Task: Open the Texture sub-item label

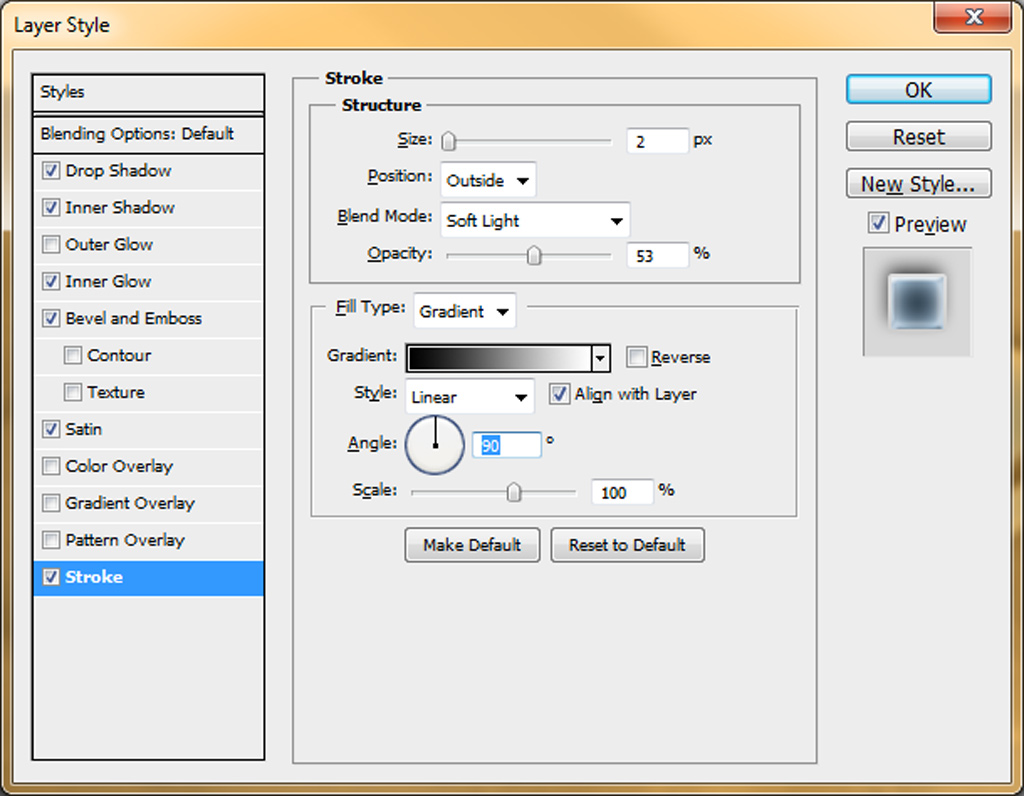Action: (x=116, y=392)
